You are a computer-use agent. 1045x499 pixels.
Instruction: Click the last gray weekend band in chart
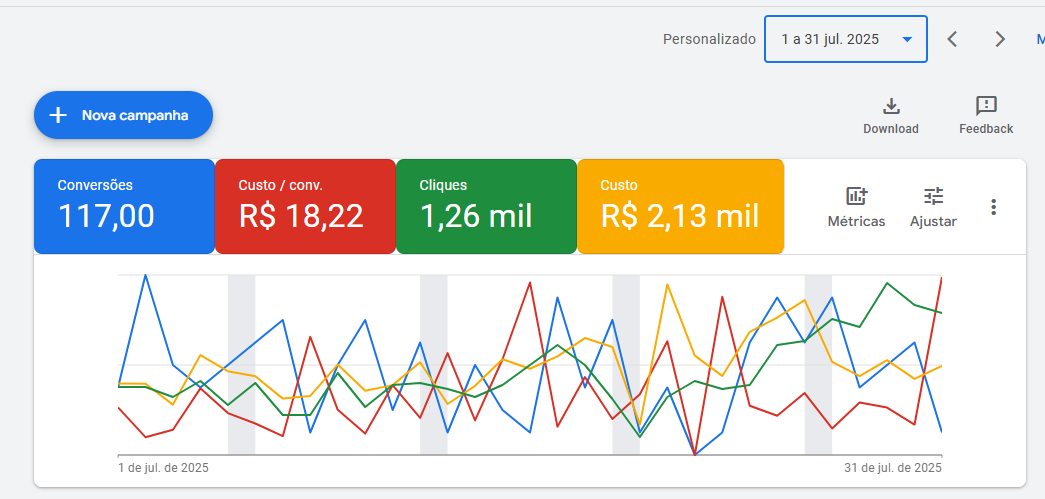818,365
